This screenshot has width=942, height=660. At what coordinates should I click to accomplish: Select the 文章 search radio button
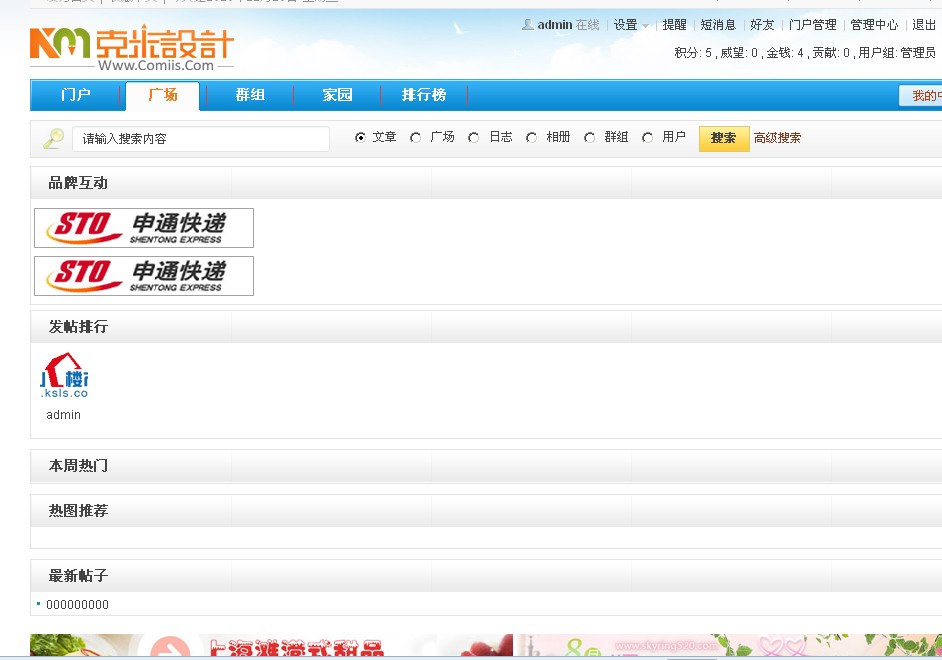(360, 138)
